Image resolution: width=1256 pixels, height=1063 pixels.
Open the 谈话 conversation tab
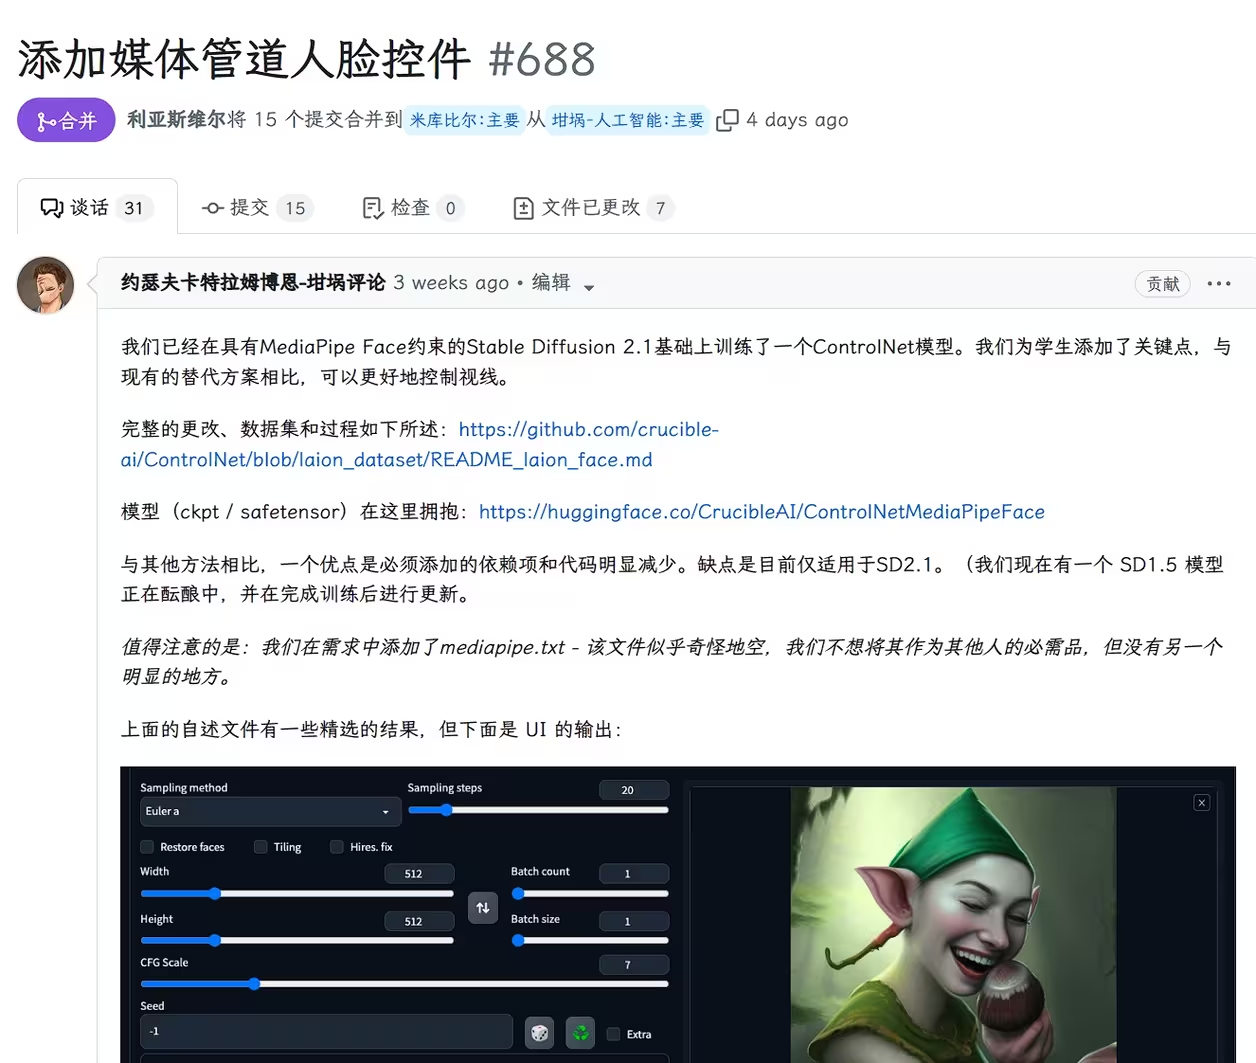tap(97, 207)
